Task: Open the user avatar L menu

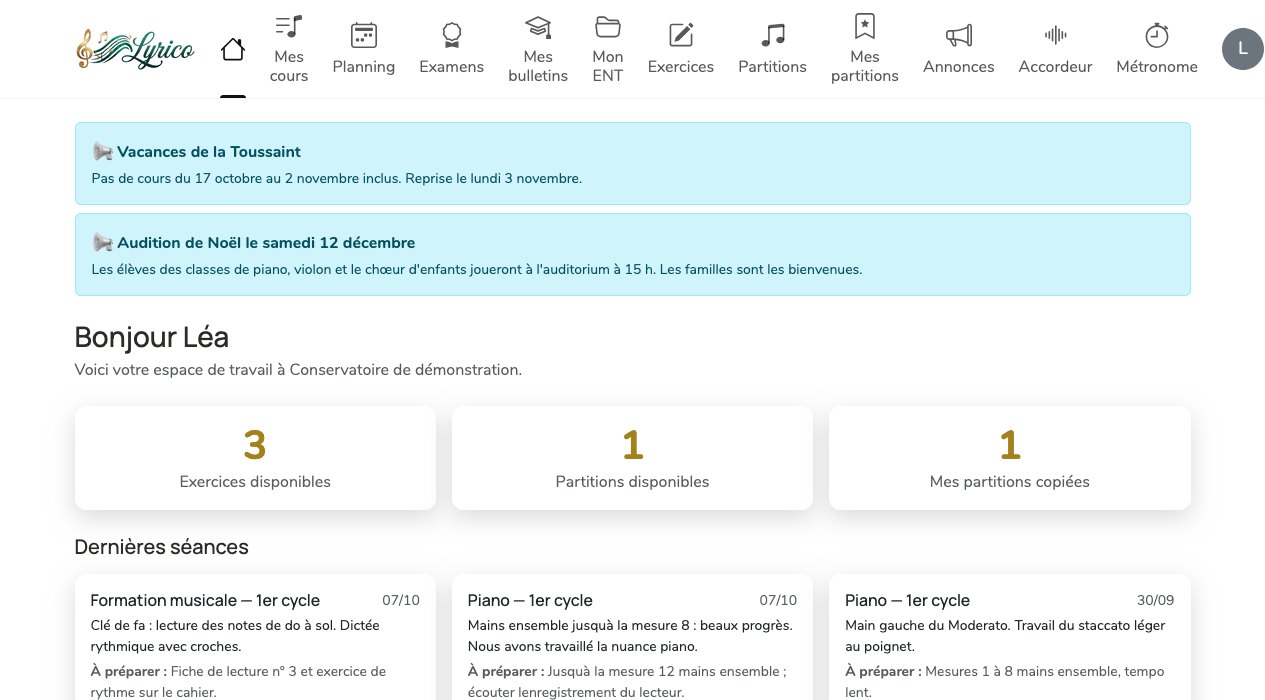Action: tap(1243, 49)
